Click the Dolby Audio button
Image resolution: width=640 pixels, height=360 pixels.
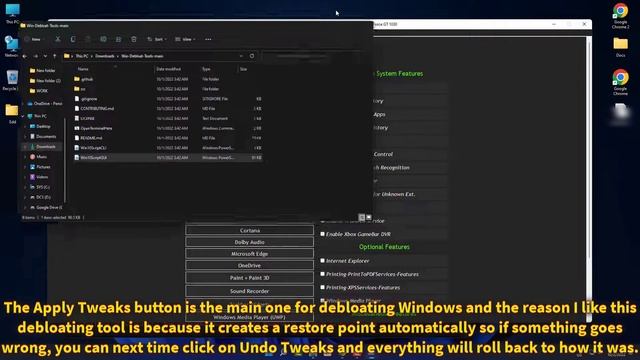tap(249, 242)
